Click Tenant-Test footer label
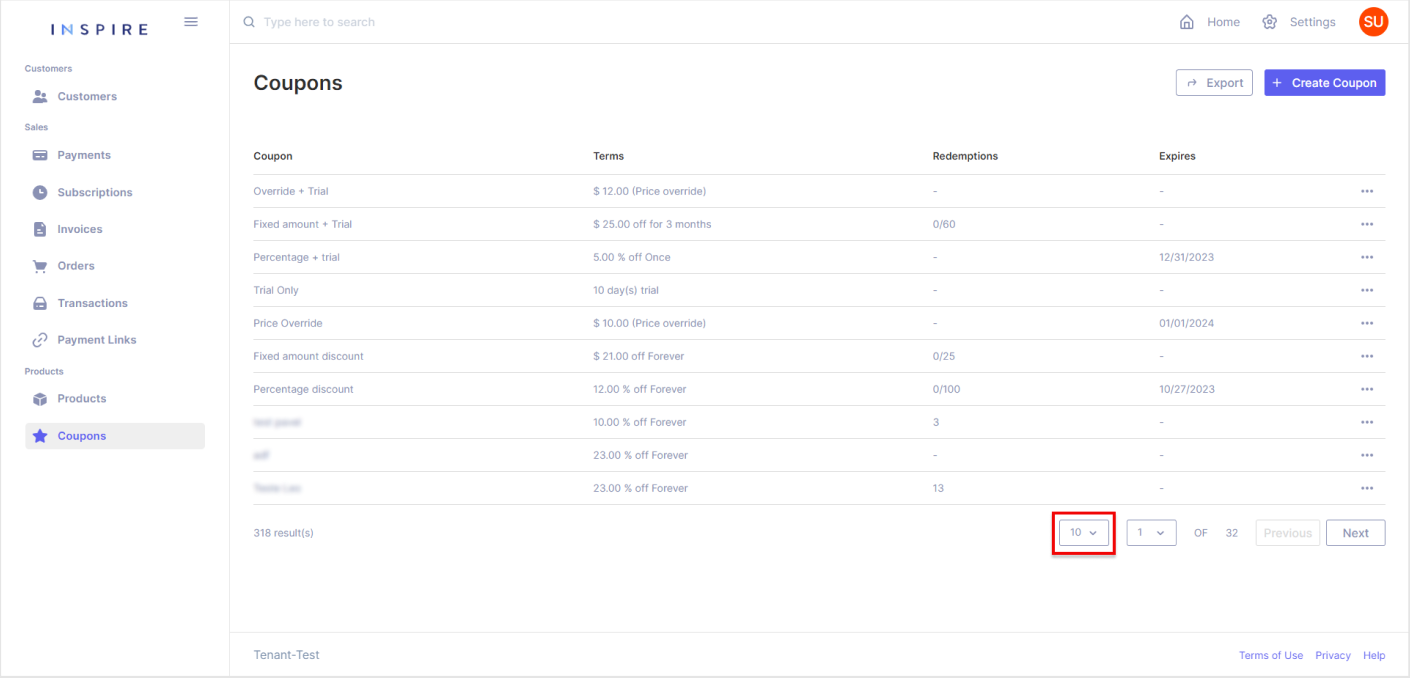This screenshot has width=1410, height=678. (x=287, y=655)
